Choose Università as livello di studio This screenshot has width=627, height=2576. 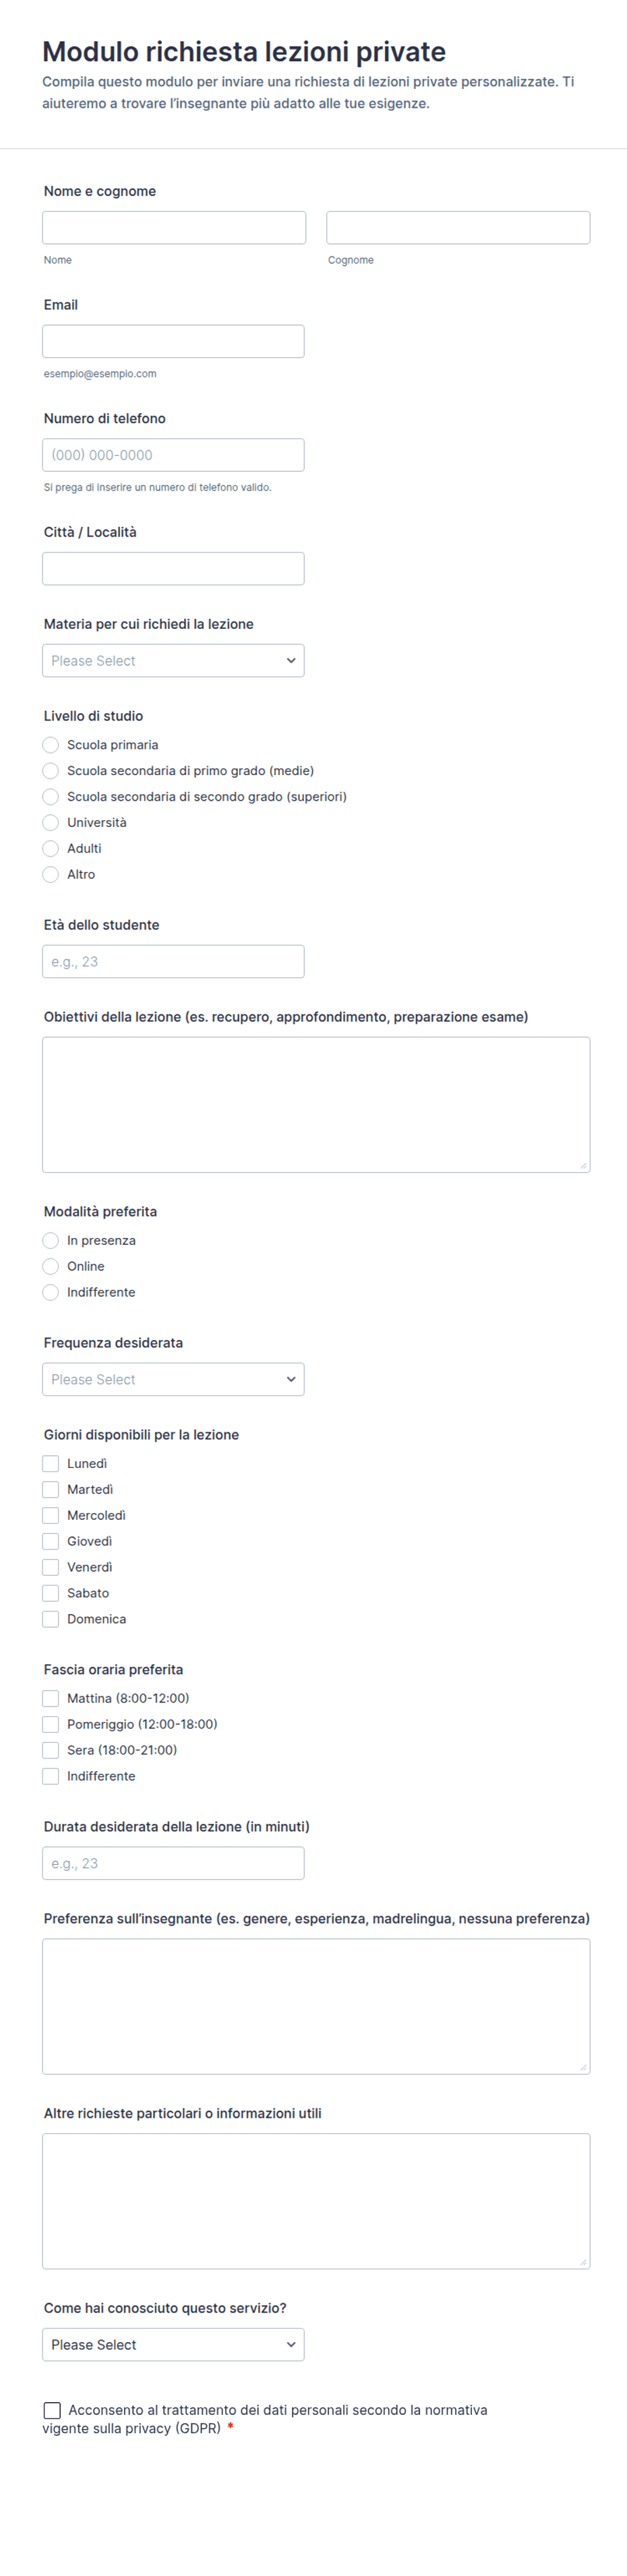point(51,822)
